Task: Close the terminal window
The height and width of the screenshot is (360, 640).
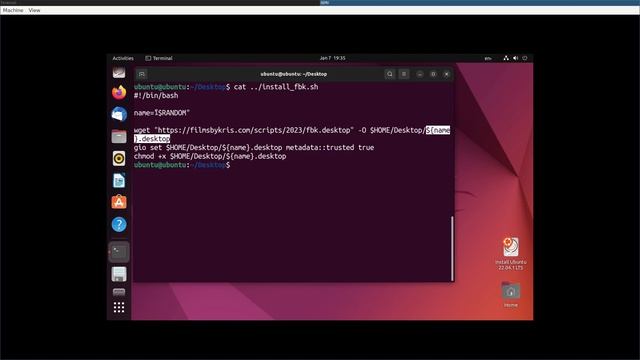Action: 447,74
